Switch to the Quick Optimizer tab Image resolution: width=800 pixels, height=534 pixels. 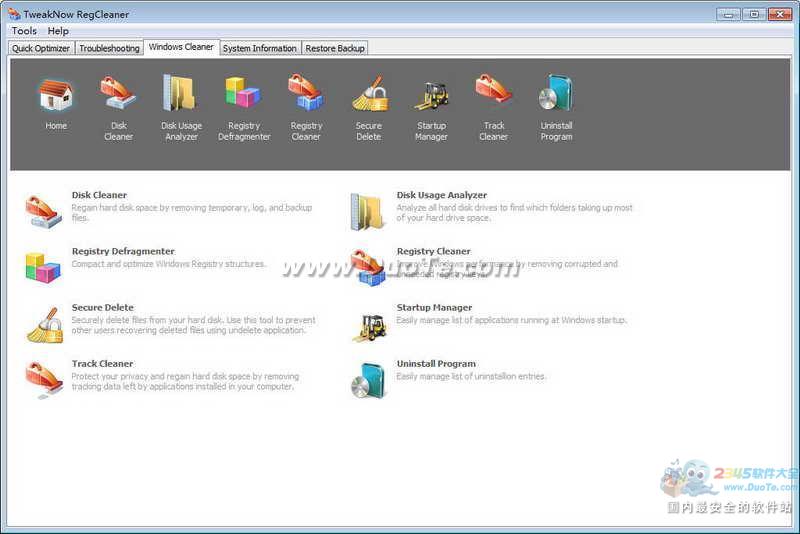coord(41,48)
